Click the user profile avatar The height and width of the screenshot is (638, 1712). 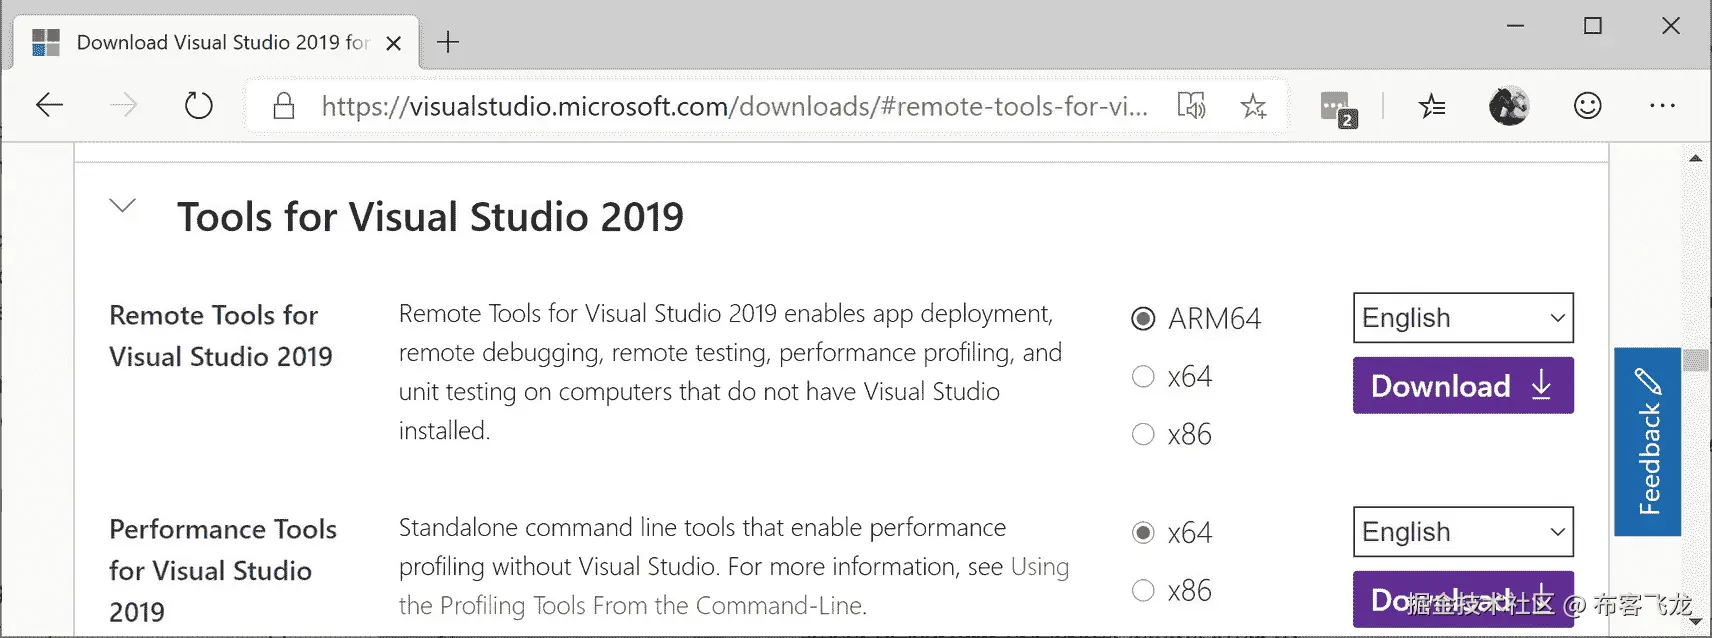coord(1508,105)
